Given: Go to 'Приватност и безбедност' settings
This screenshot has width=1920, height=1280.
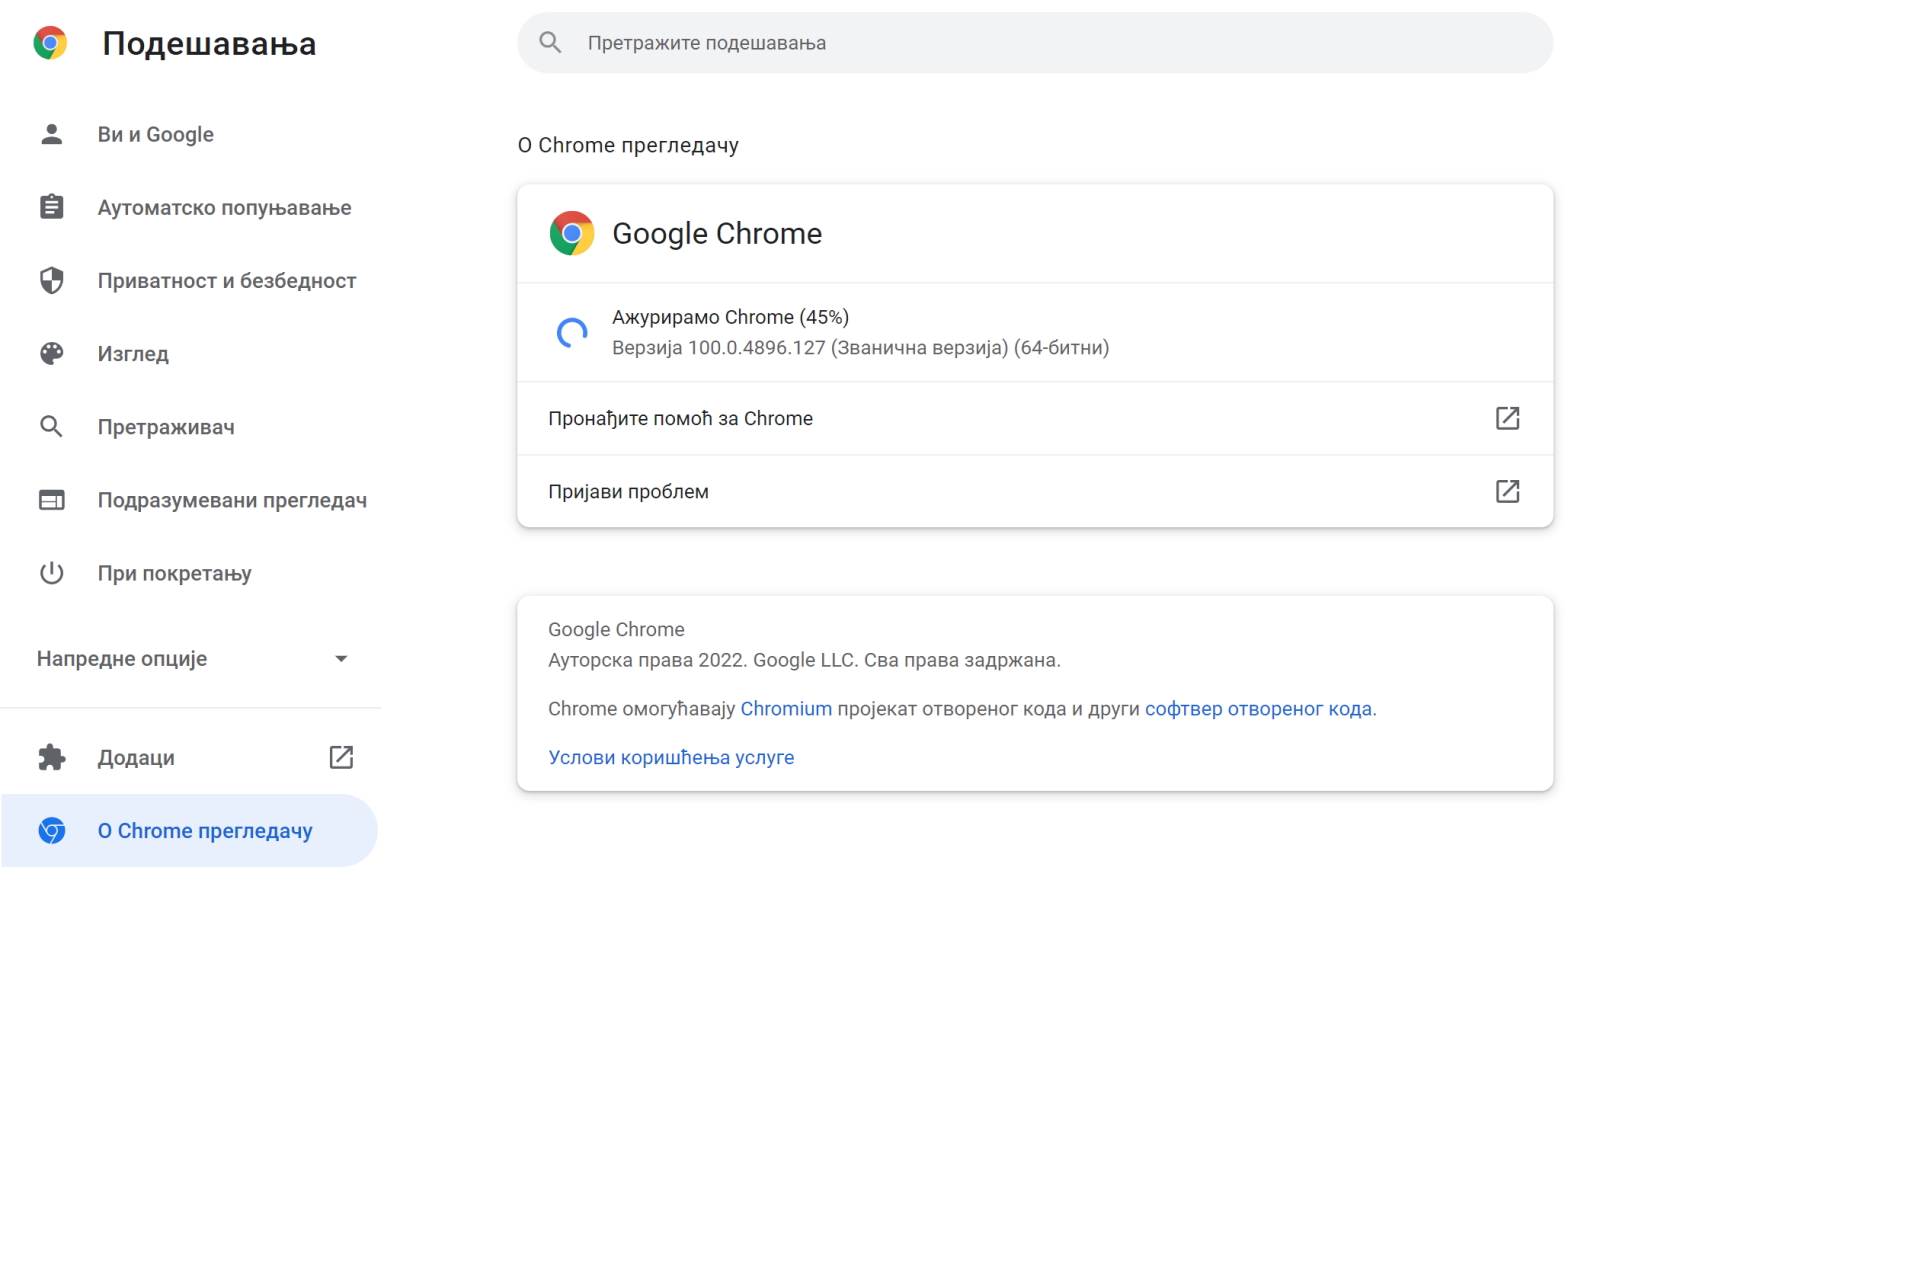Looking at the screenshot, I should [x=227, y=280].
